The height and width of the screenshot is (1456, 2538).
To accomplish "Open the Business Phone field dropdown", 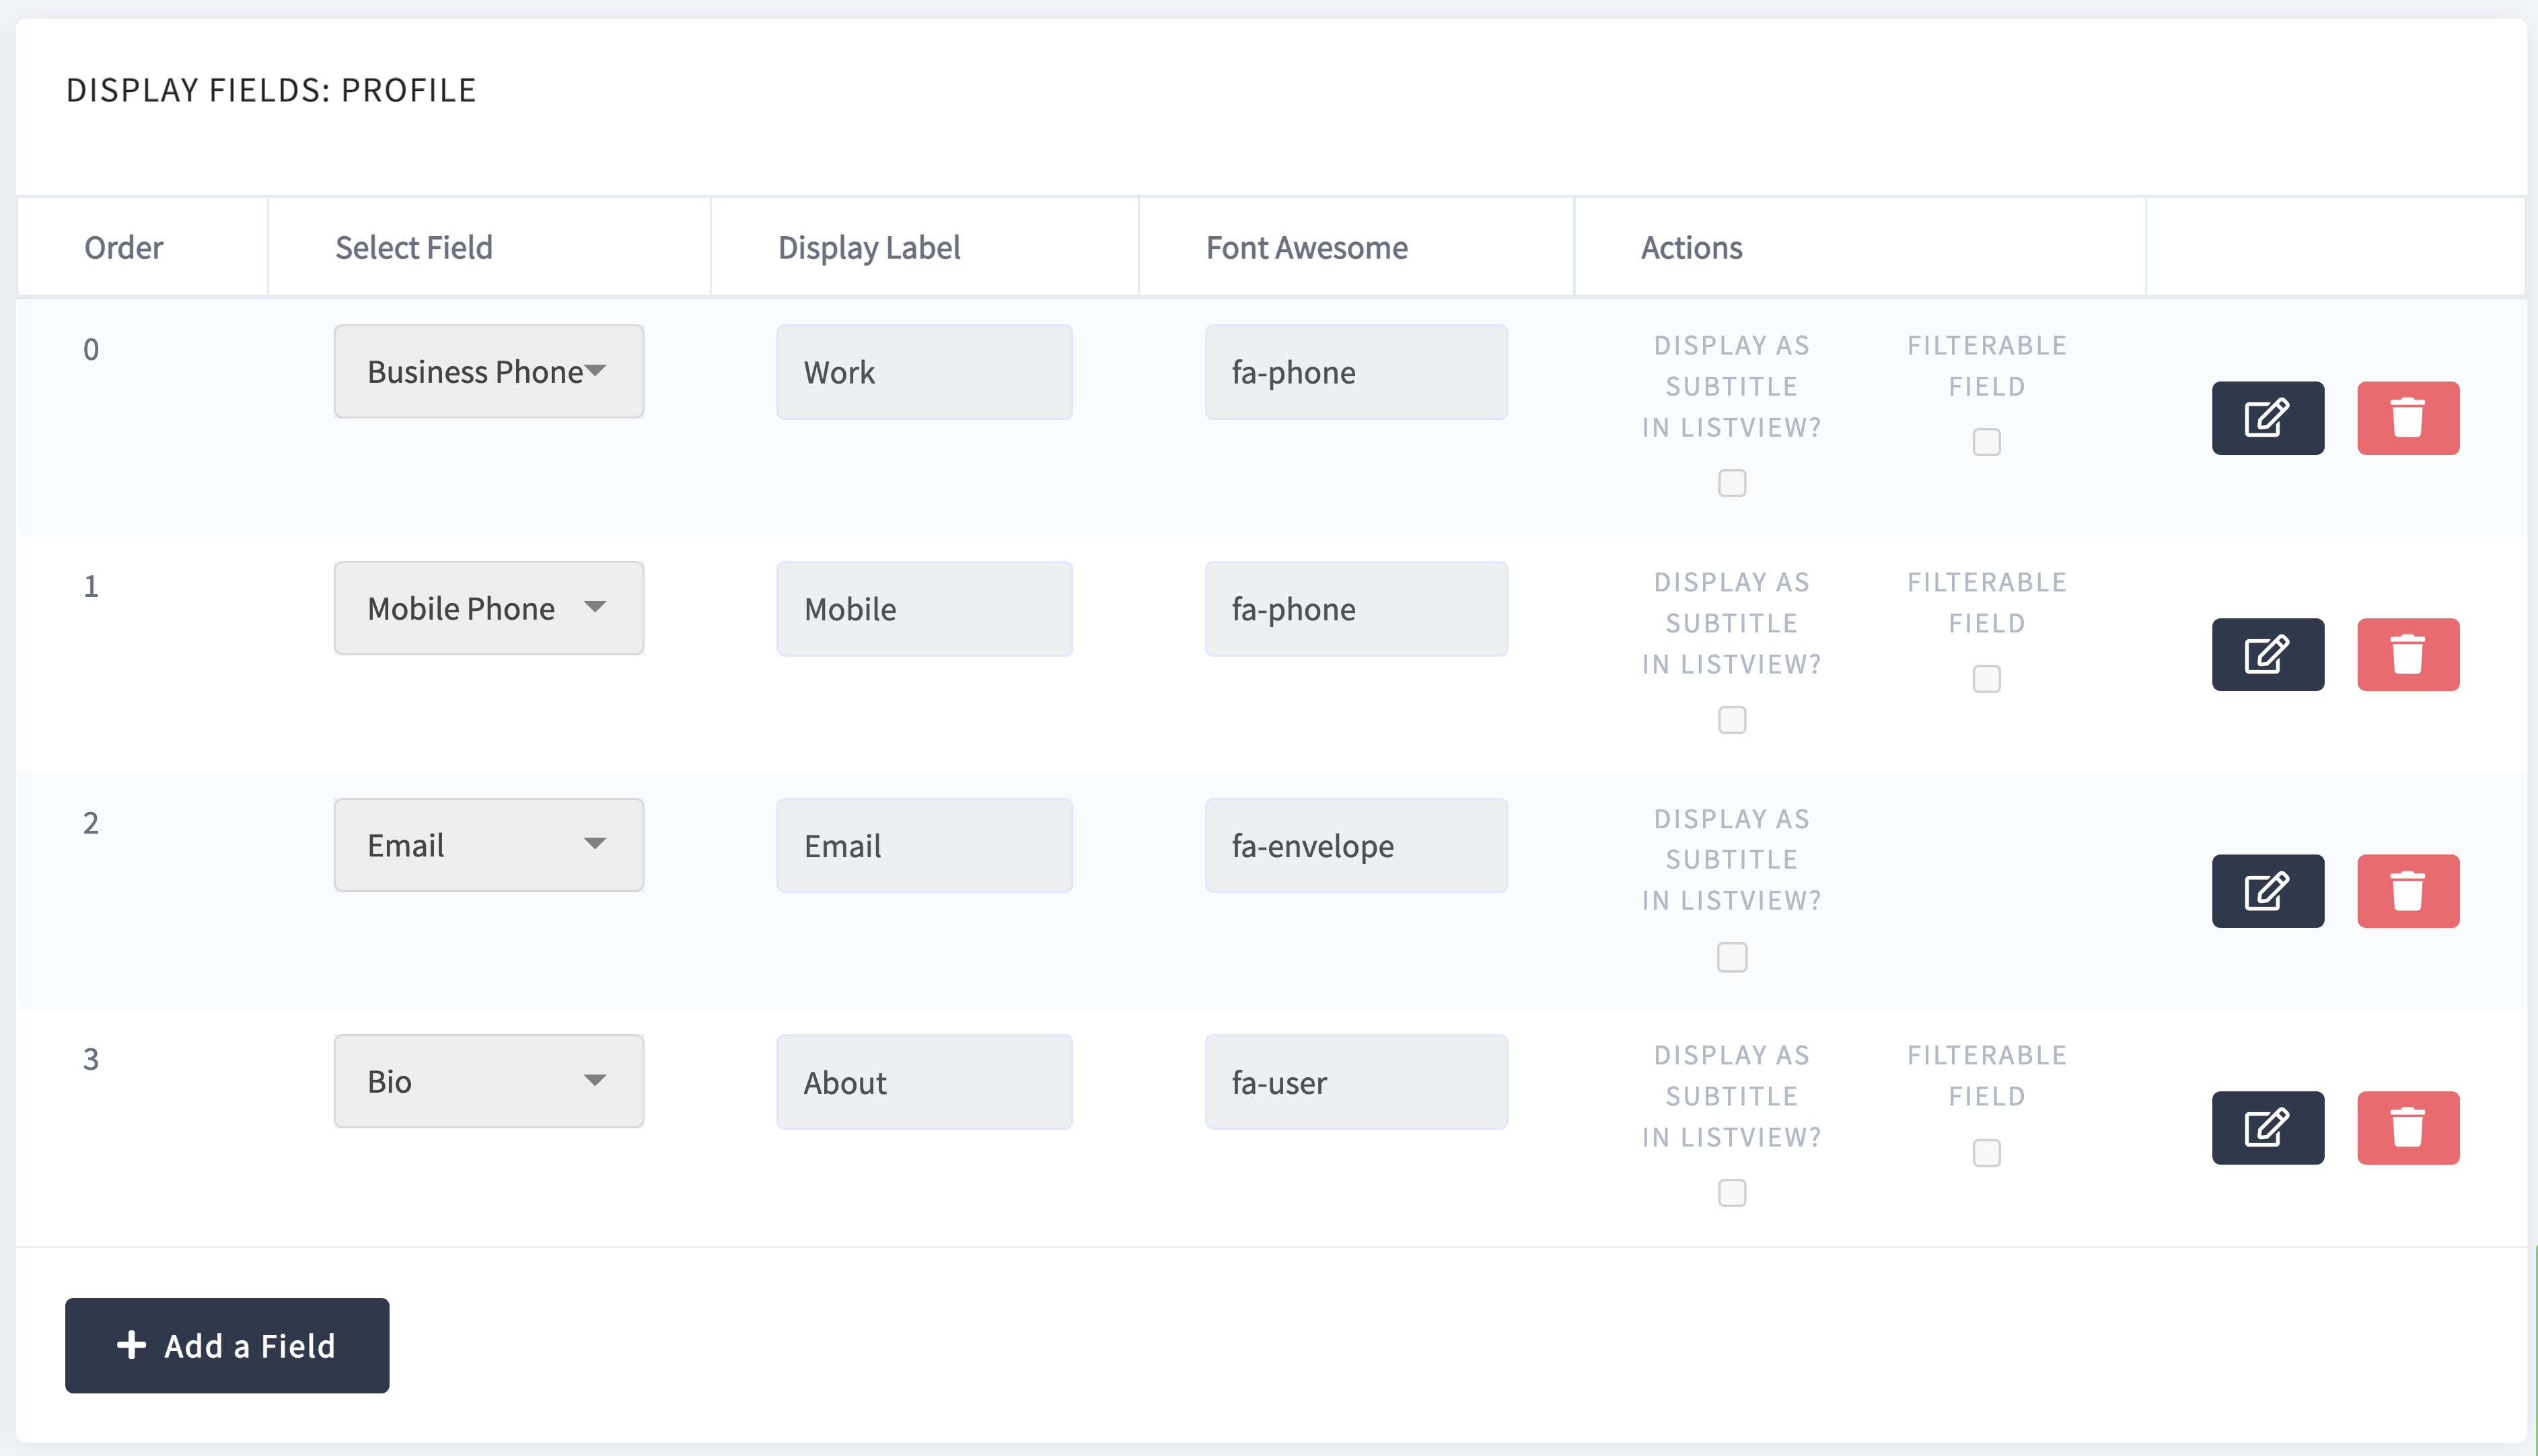I will pyautogui.click(x=488, y=372).
